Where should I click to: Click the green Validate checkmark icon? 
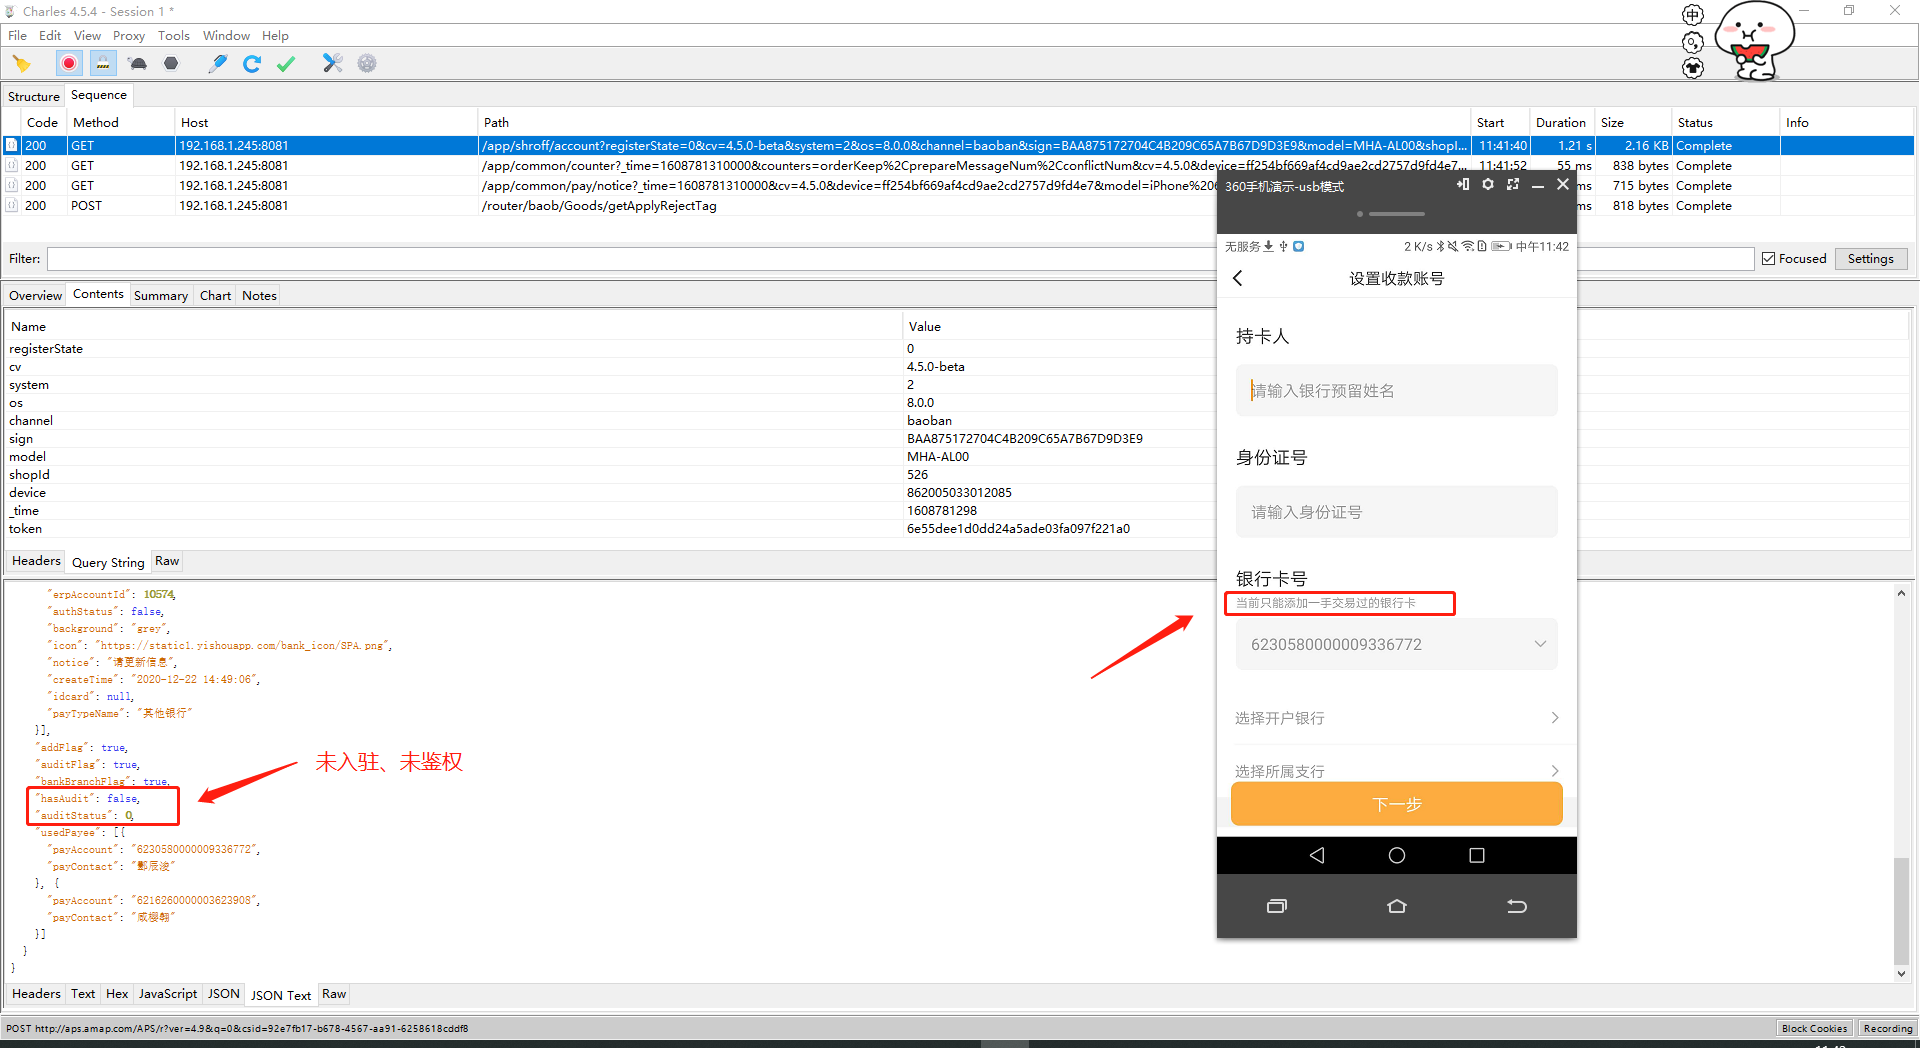click(286, 64)
